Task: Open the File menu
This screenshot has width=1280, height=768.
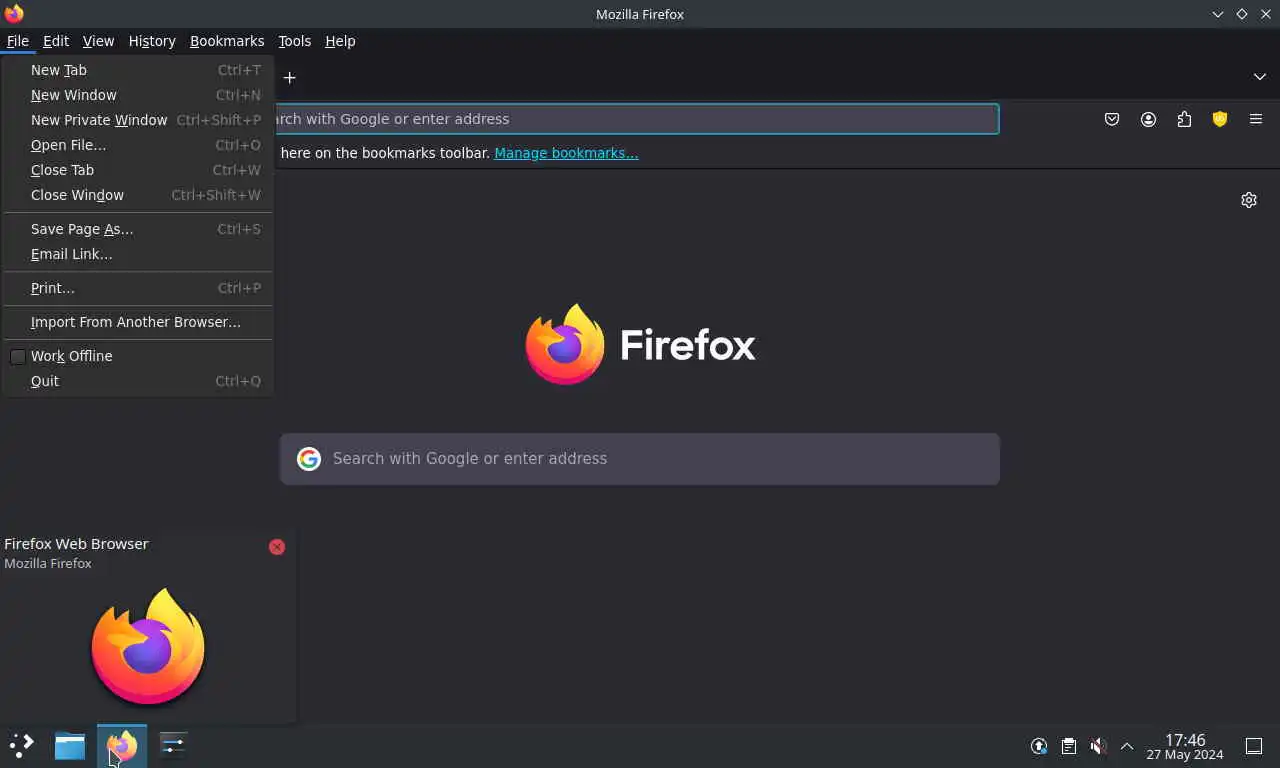Action: tap(17, 41)
